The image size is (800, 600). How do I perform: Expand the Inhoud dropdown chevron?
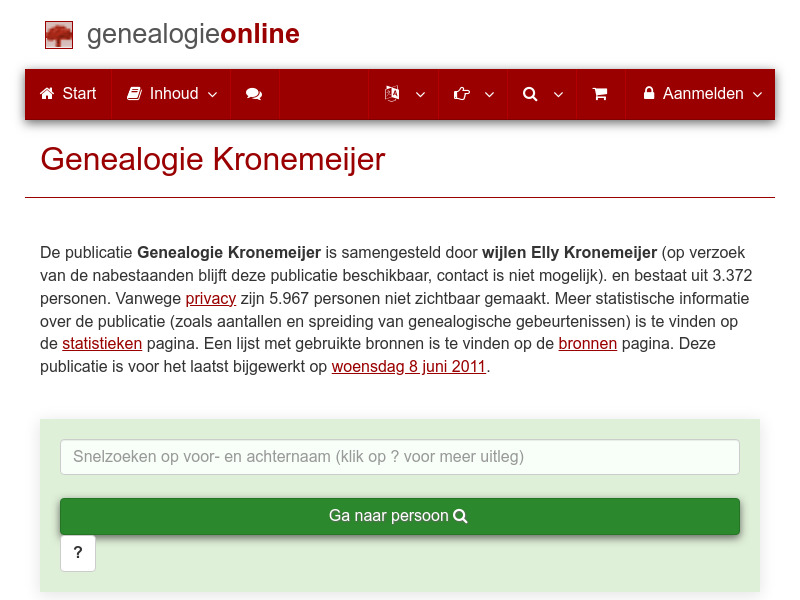pyautogui.click(x=211, y=95)
